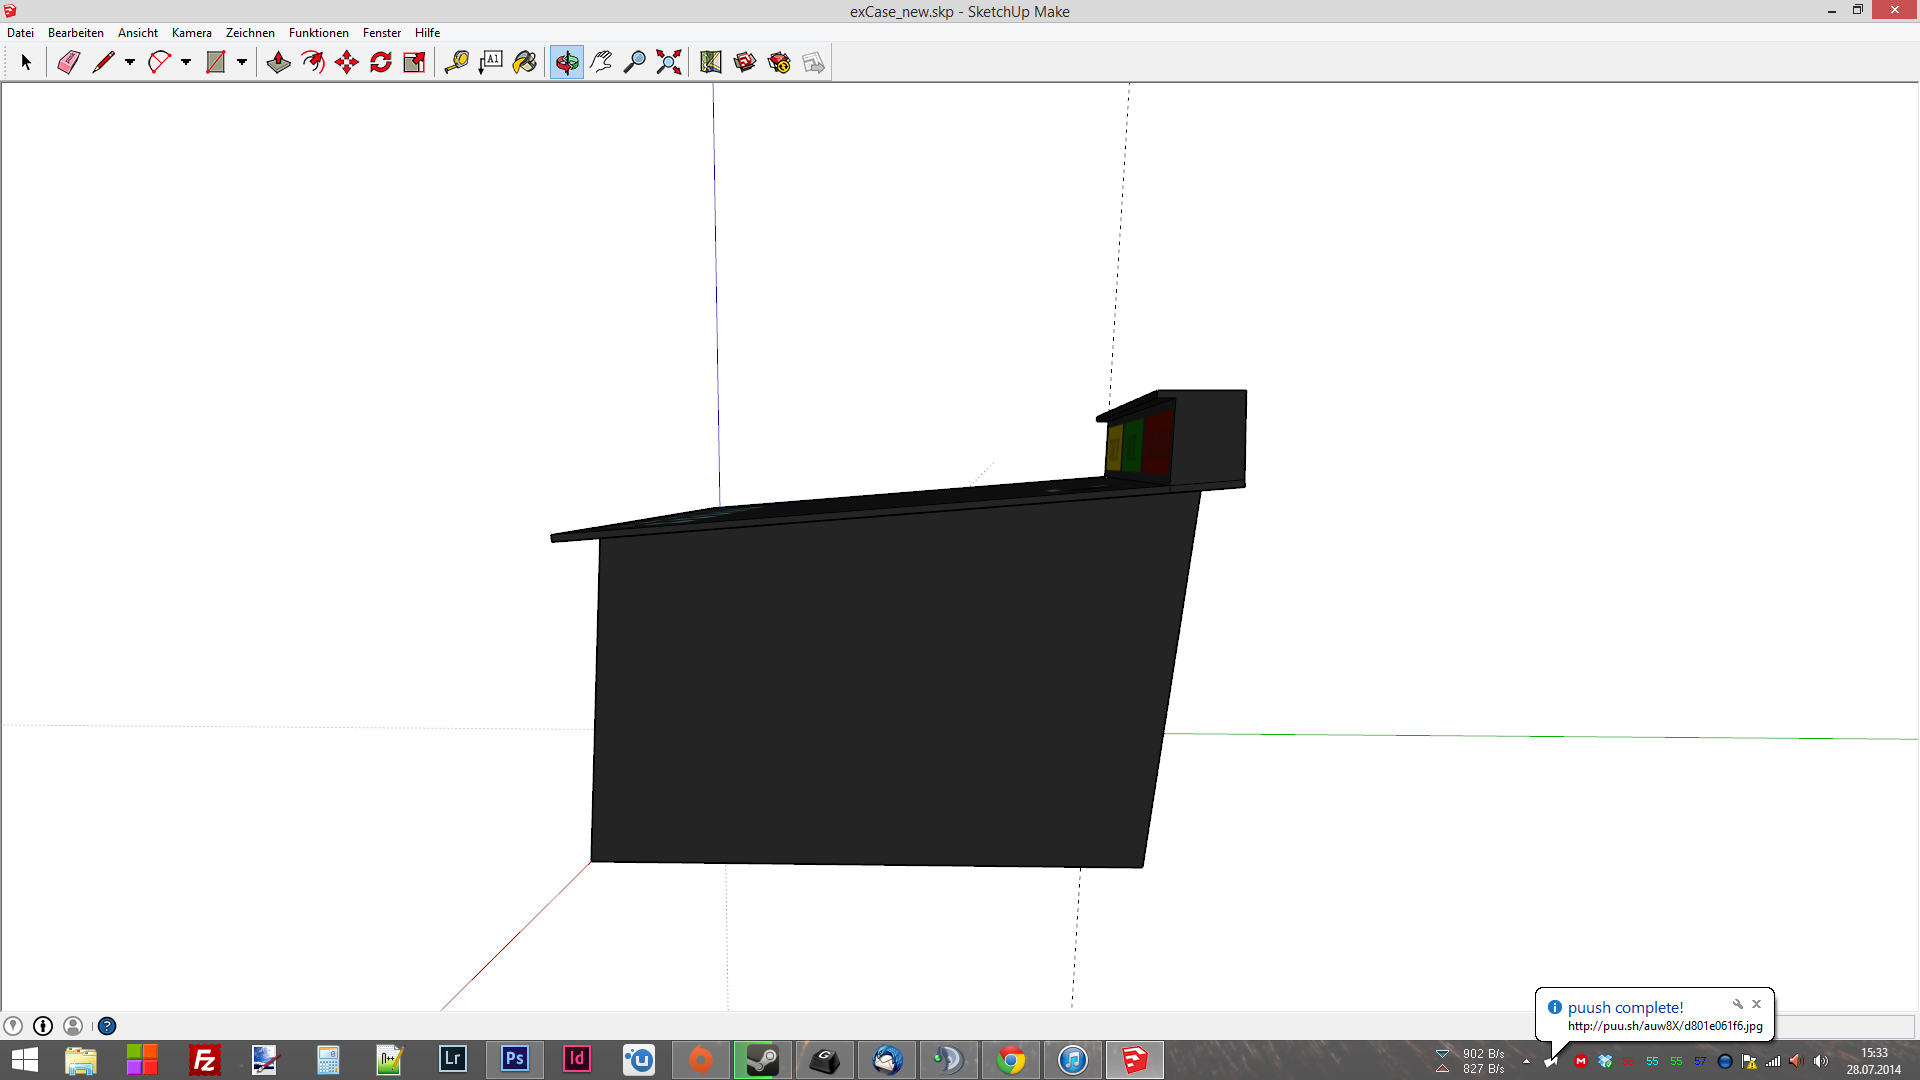1920x1080 pixels.
Task: Expand the pencil line tool dropdown
Action: tap(130, 62)
